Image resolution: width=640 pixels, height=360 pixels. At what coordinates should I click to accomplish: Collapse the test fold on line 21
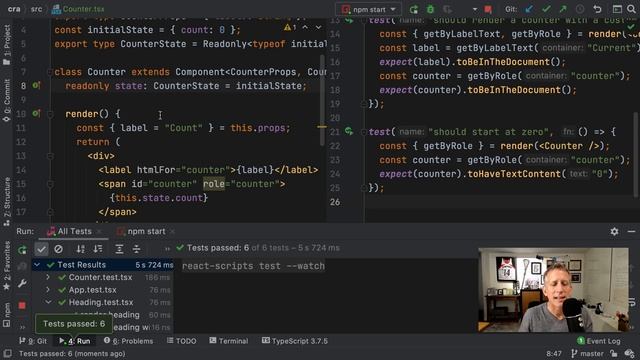[363, 132]
